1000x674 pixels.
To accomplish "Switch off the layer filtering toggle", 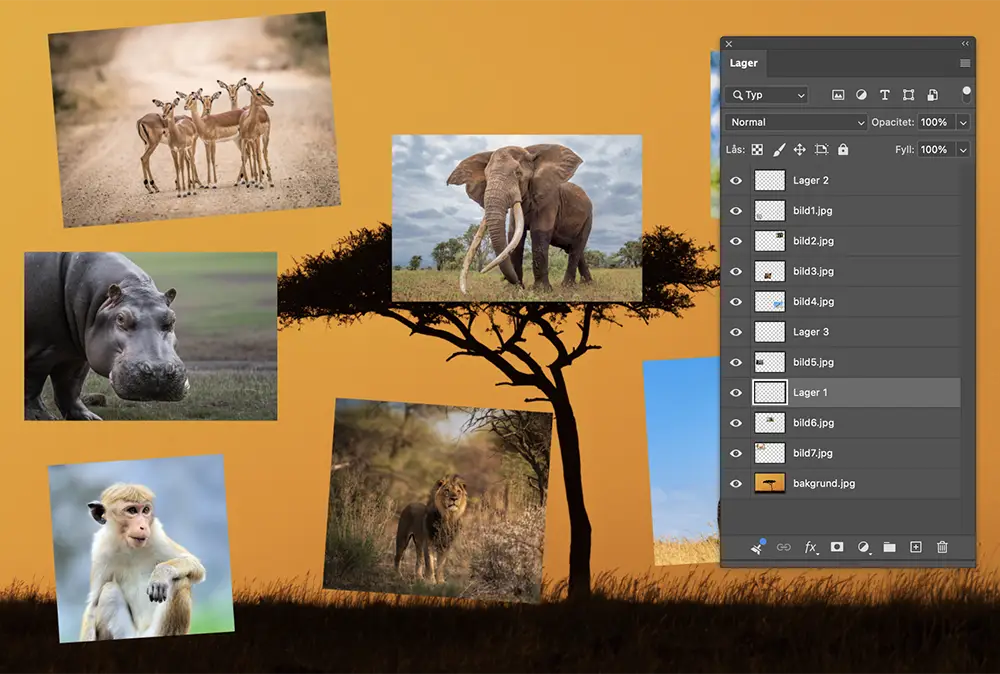I will (966, 95).
